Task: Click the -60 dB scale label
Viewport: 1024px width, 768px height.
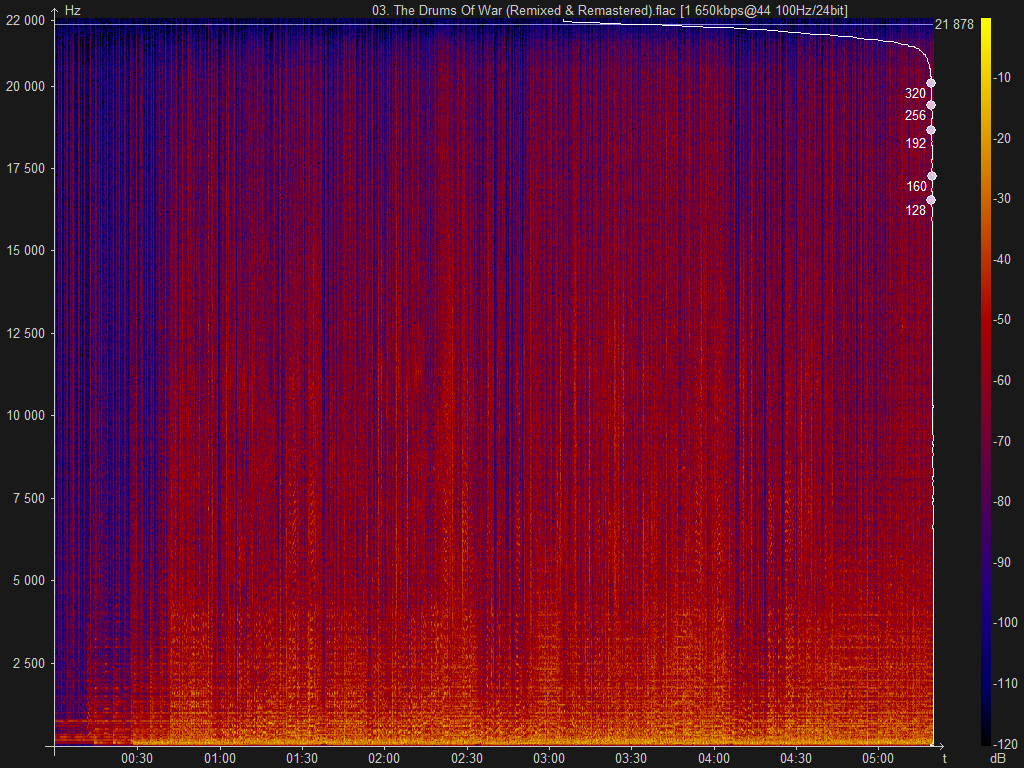Action: [x=1002, y=380]
